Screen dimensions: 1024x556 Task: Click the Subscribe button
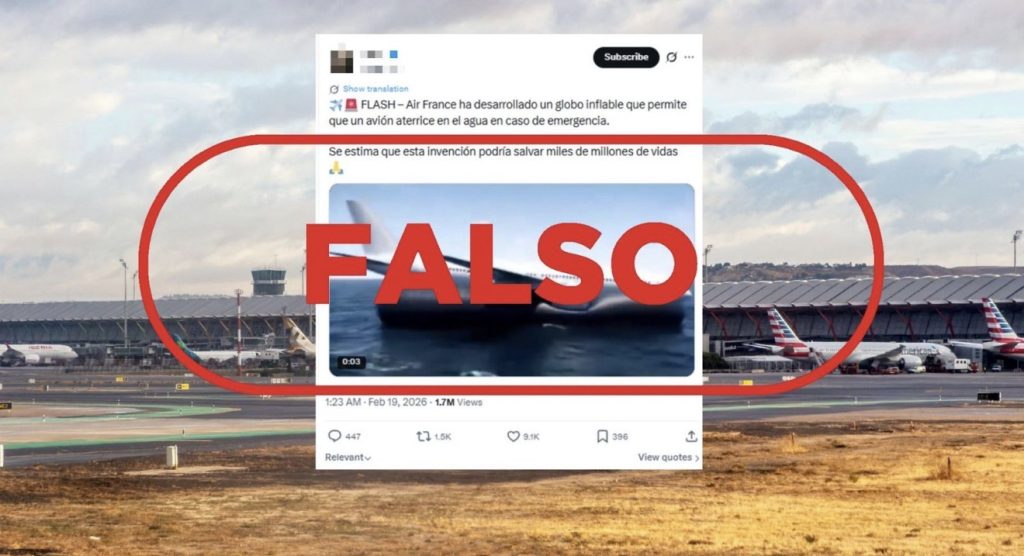(626, 57)
